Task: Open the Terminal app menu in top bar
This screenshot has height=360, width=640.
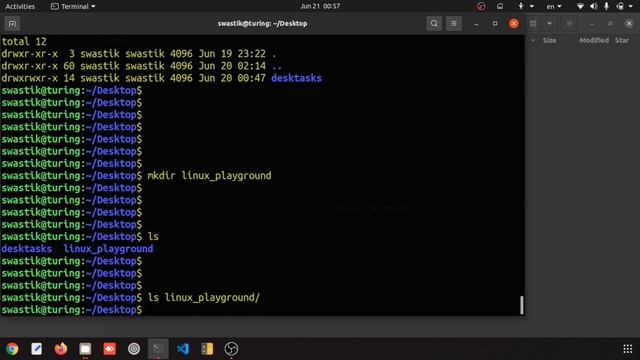Action: pyautogui.click(x=73, y=6)
